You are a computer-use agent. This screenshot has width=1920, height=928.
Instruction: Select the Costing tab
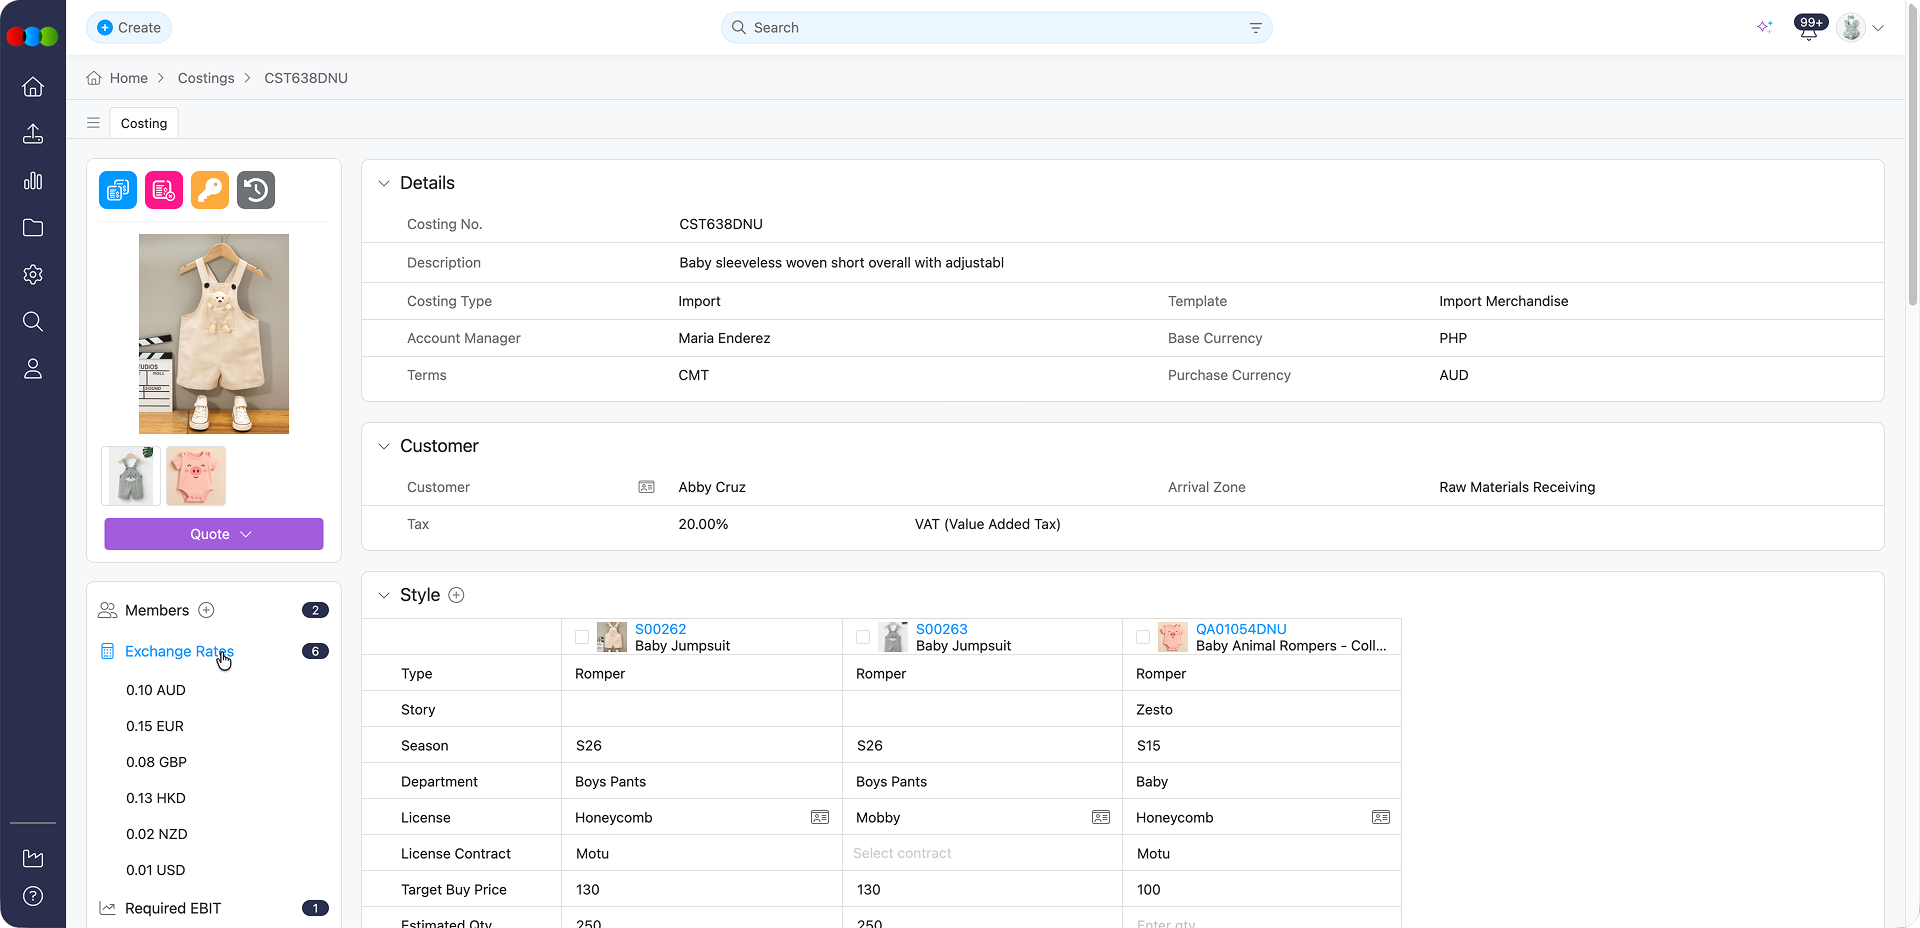click(144, 123)
